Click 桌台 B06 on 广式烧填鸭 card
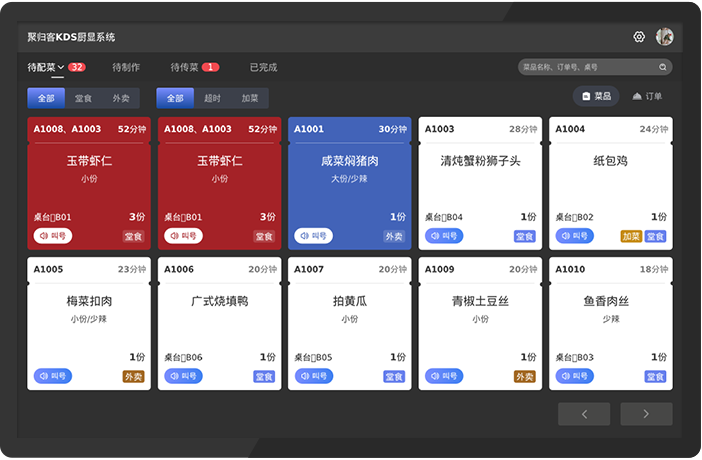Image resolution: width=702 pixels, height=460 pixels. (183, 357)
